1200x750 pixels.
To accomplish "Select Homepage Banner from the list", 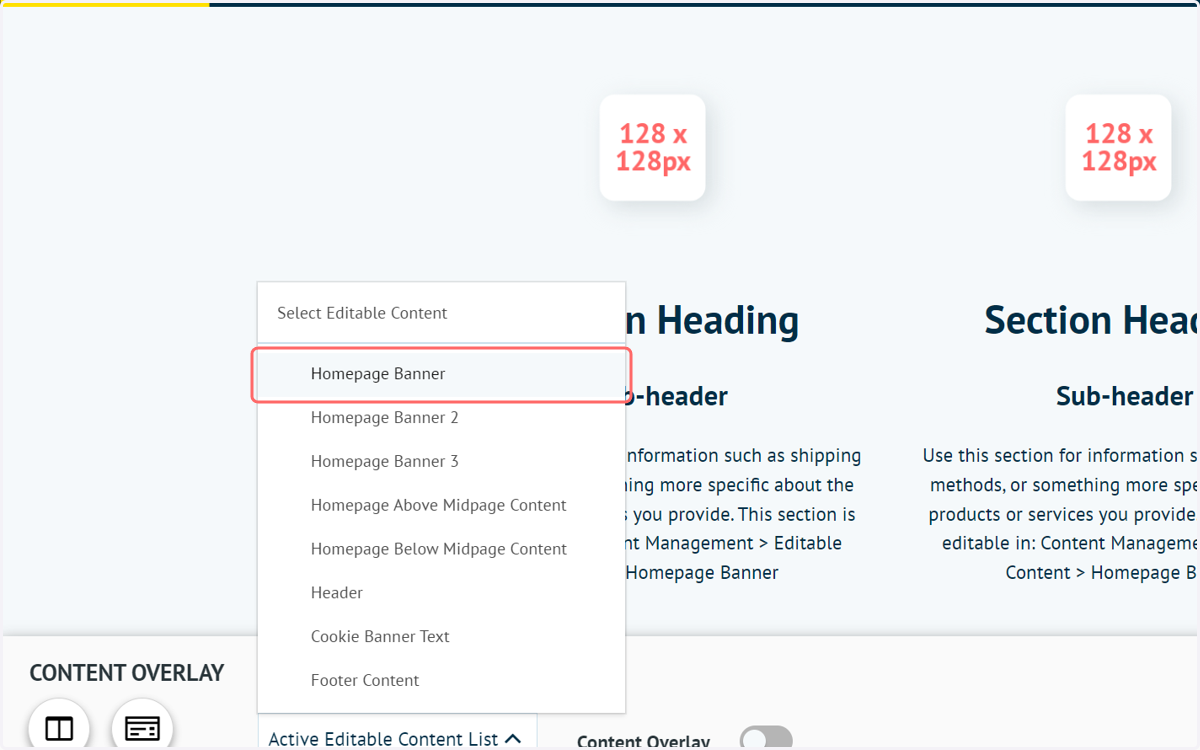I will point(441,374).
